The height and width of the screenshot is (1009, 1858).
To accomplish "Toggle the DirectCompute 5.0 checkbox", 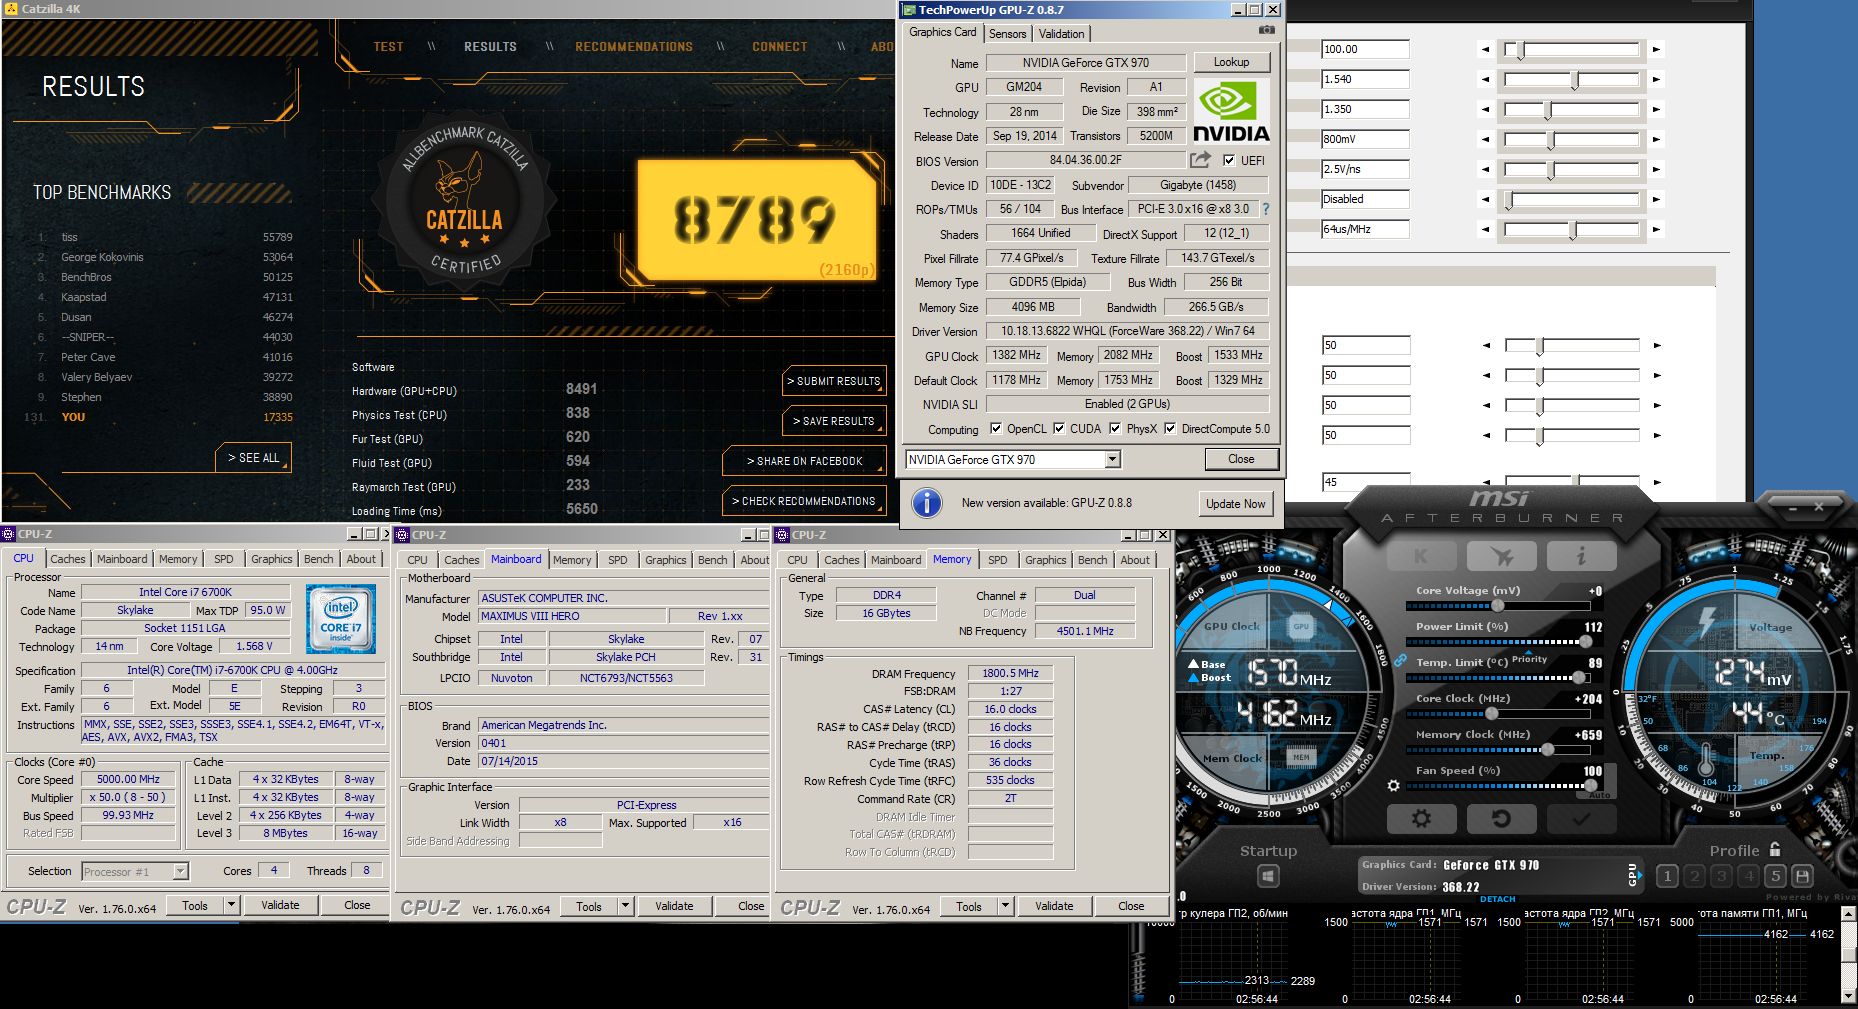I will pyautogui.click(x=1170, y=429).
